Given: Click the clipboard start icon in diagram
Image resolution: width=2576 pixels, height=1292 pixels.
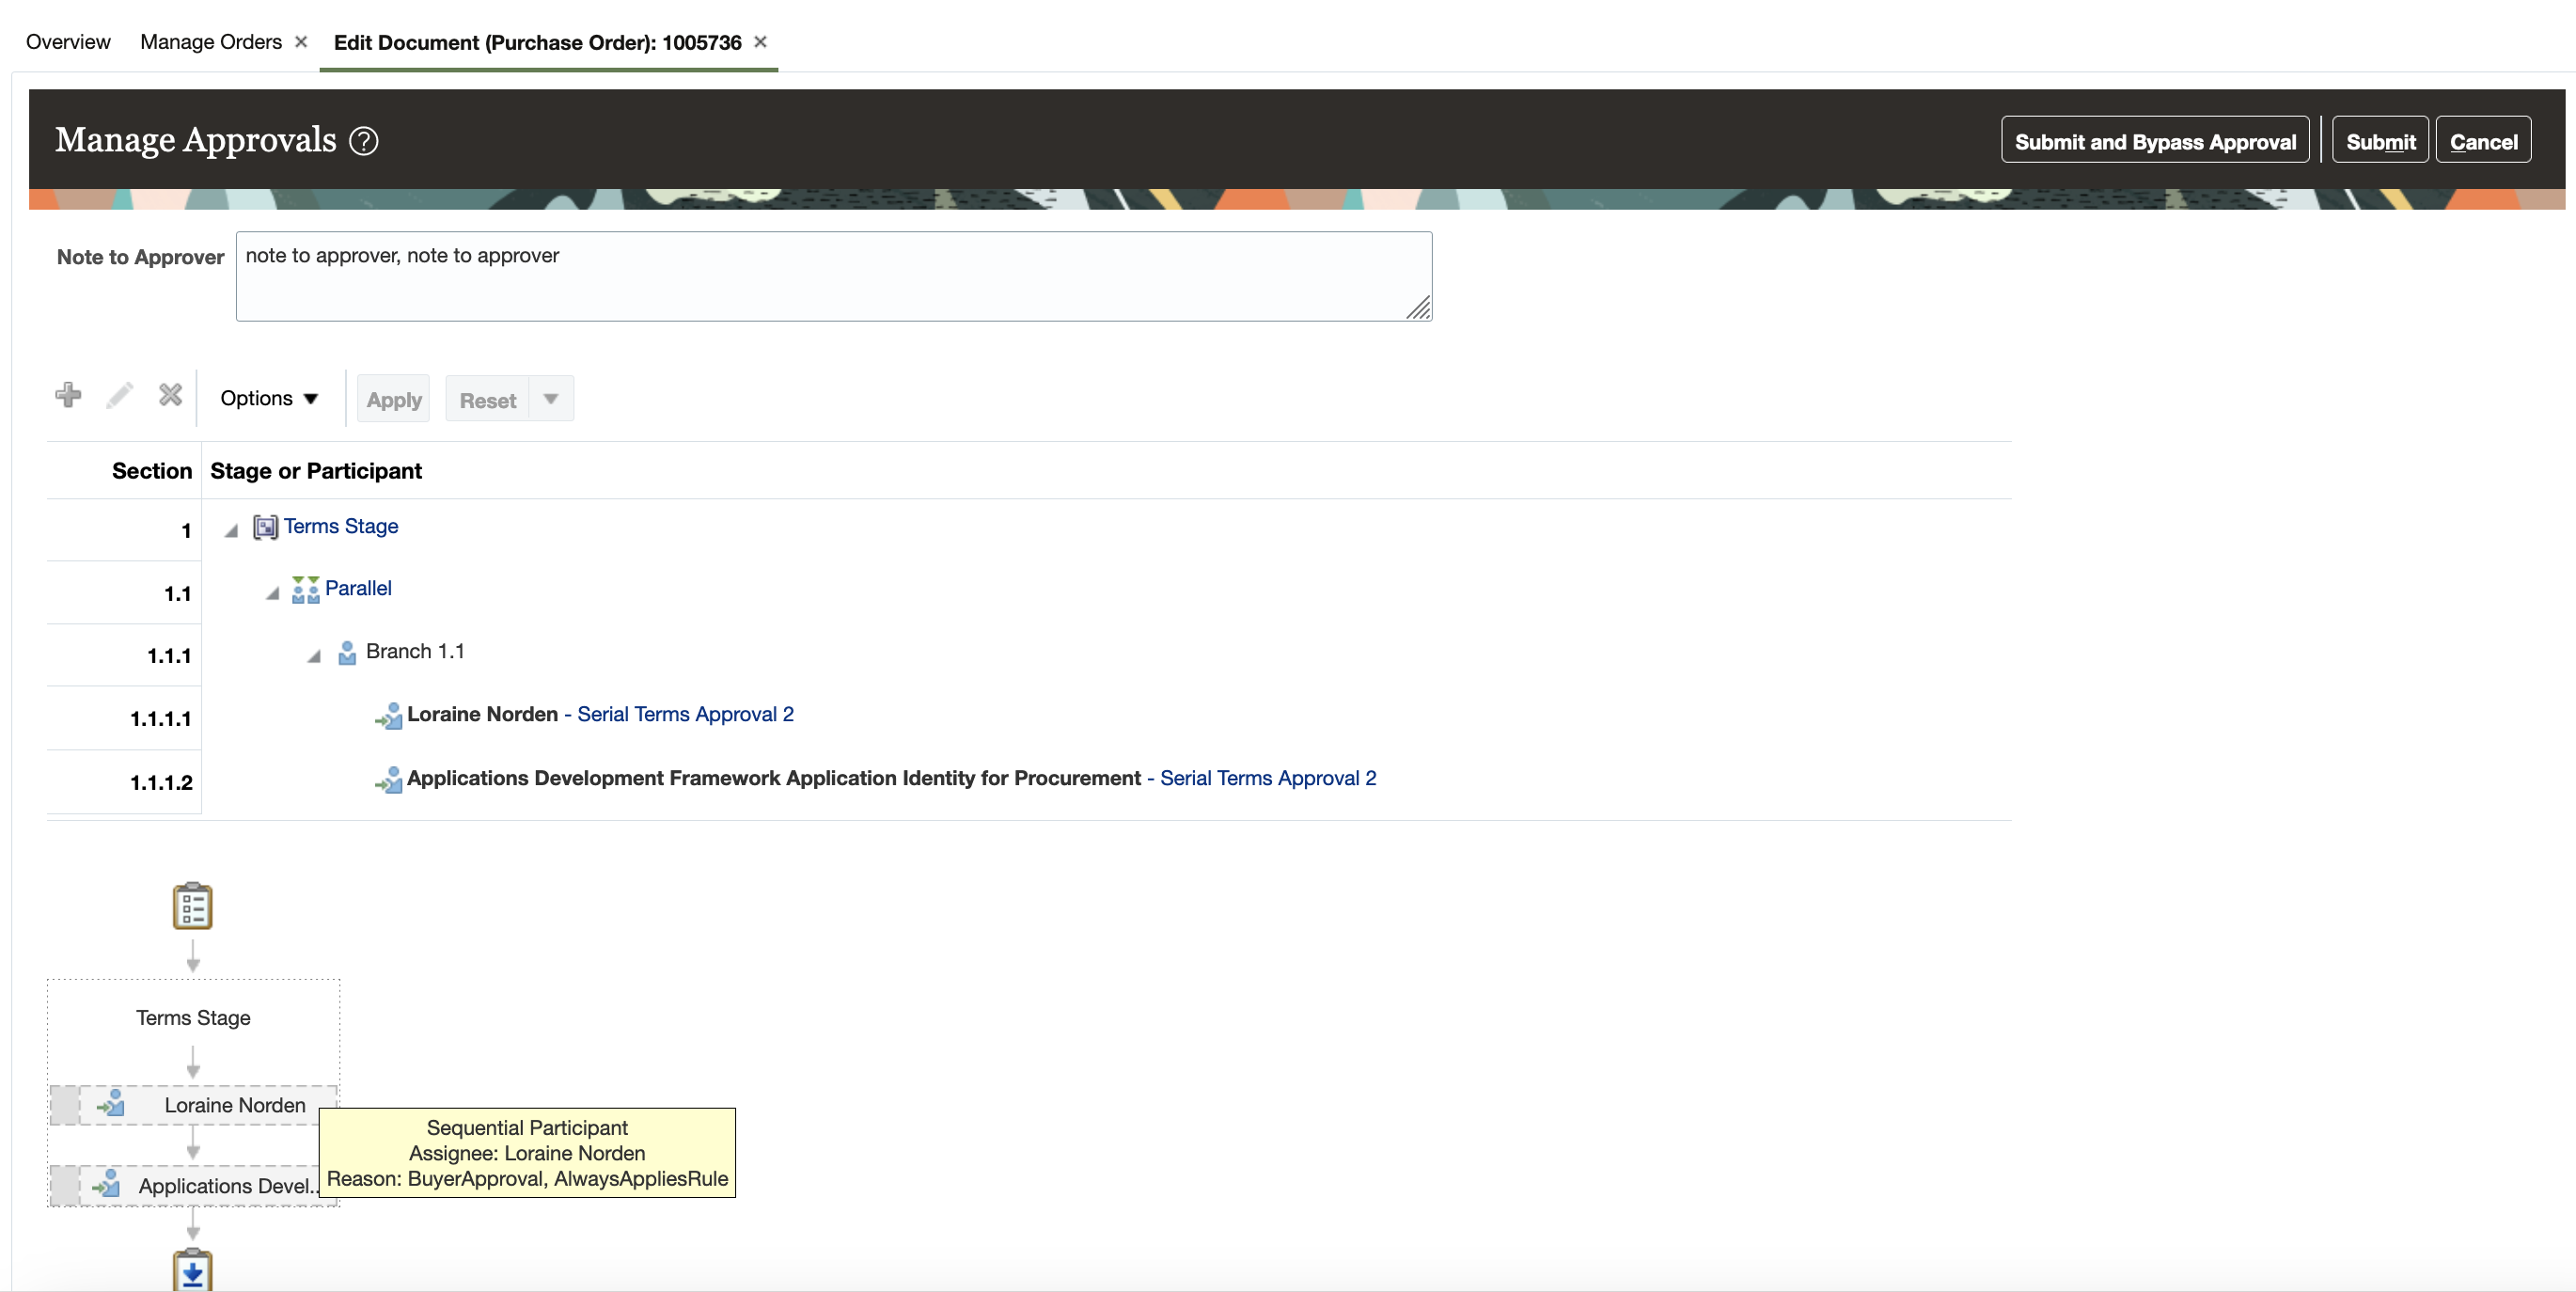Looking at the screenshot, I should click(x=192, y=906).
